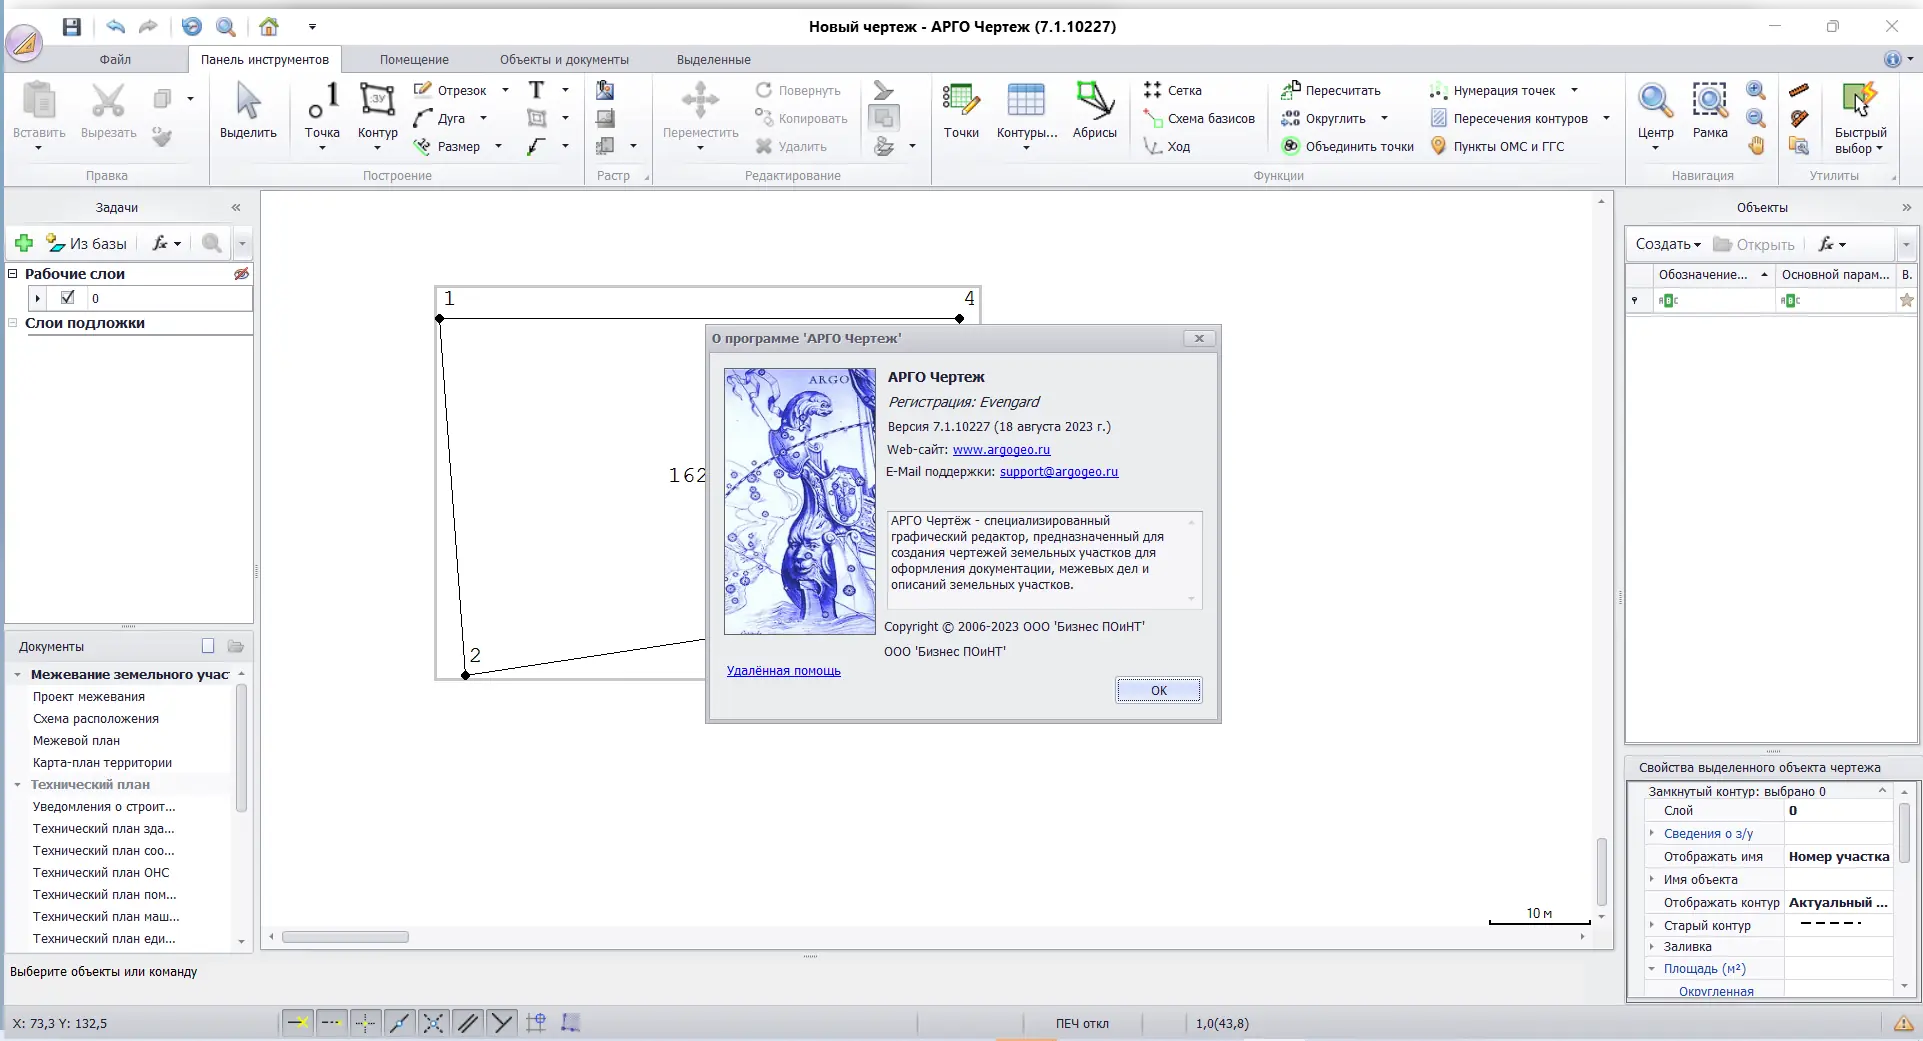Open Пункты ОМС и ГГС
The height and width of the screenshot is (1041, 1923).
pos(1497,146)
